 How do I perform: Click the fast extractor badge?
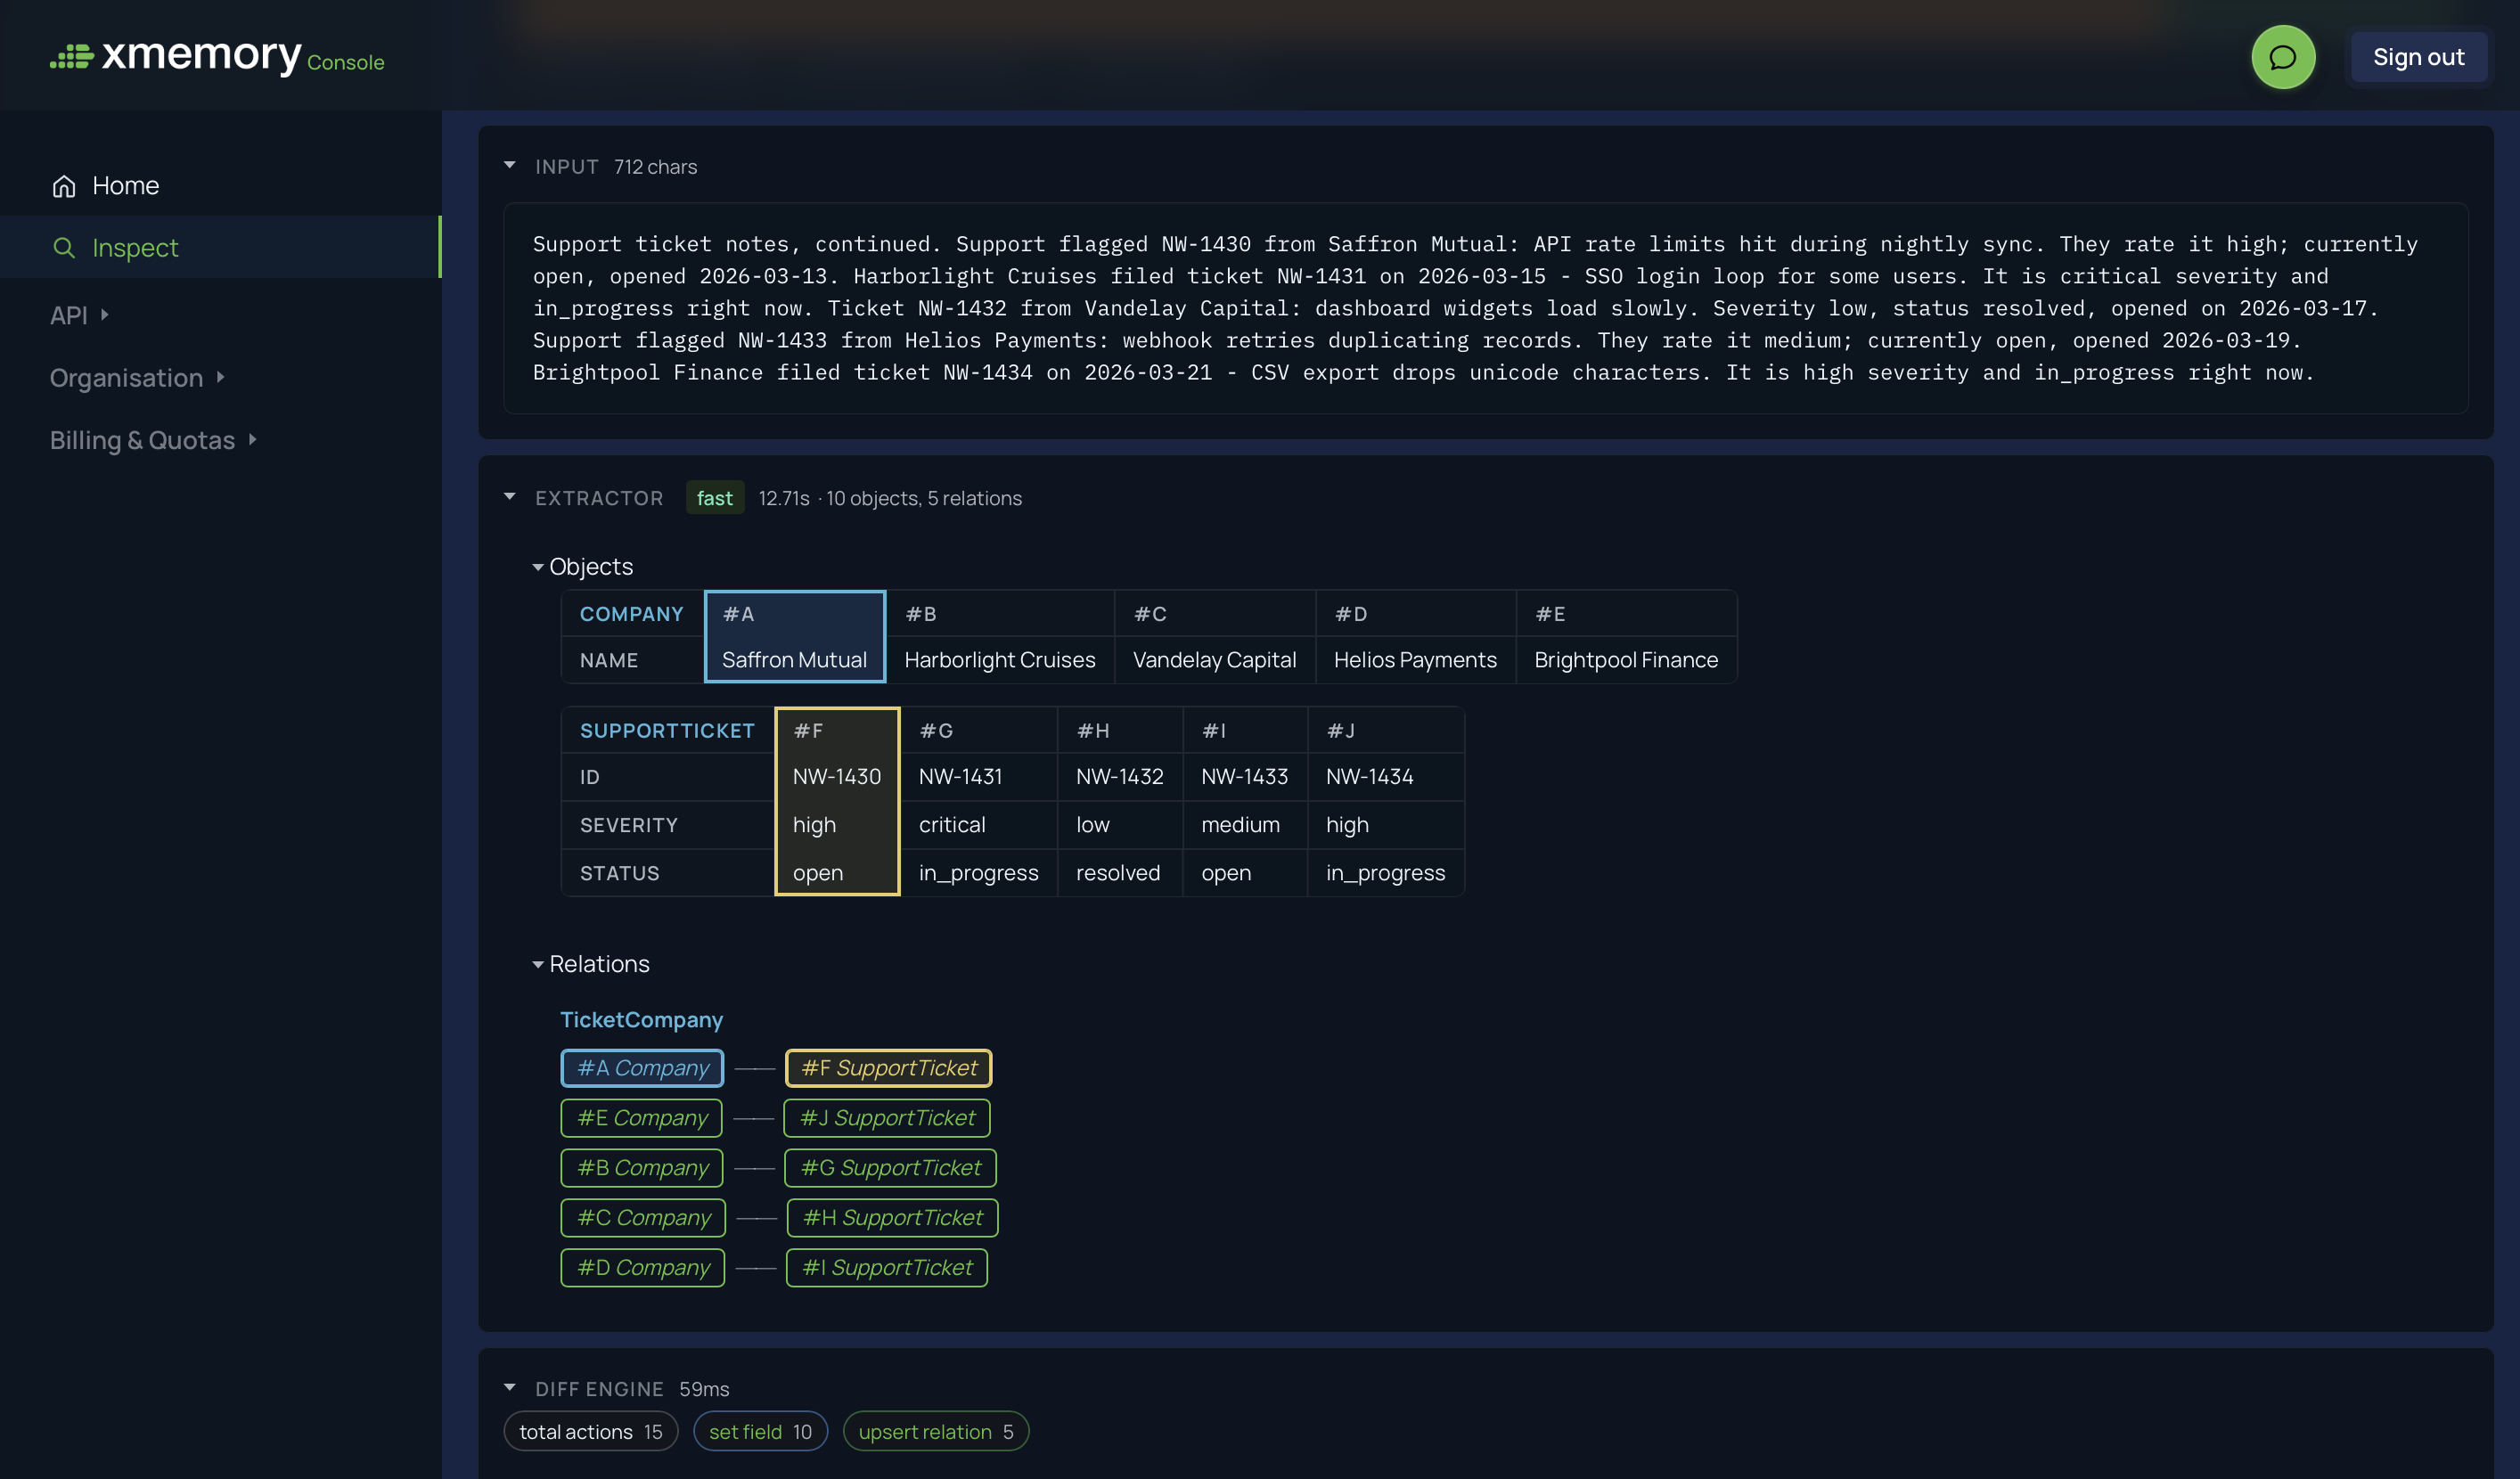[x=714, y=498]
